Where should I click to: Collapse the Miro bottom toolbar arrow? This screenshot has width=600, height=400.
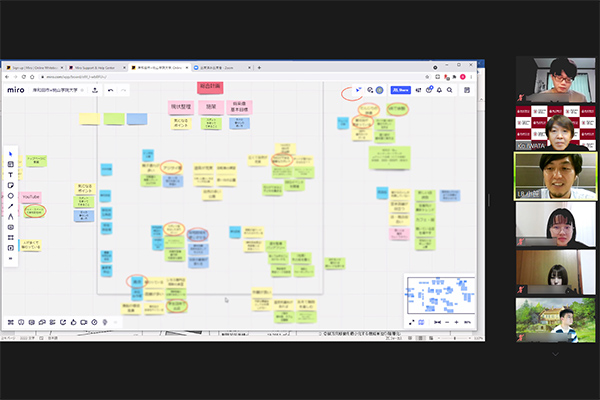tap(115, 322)
